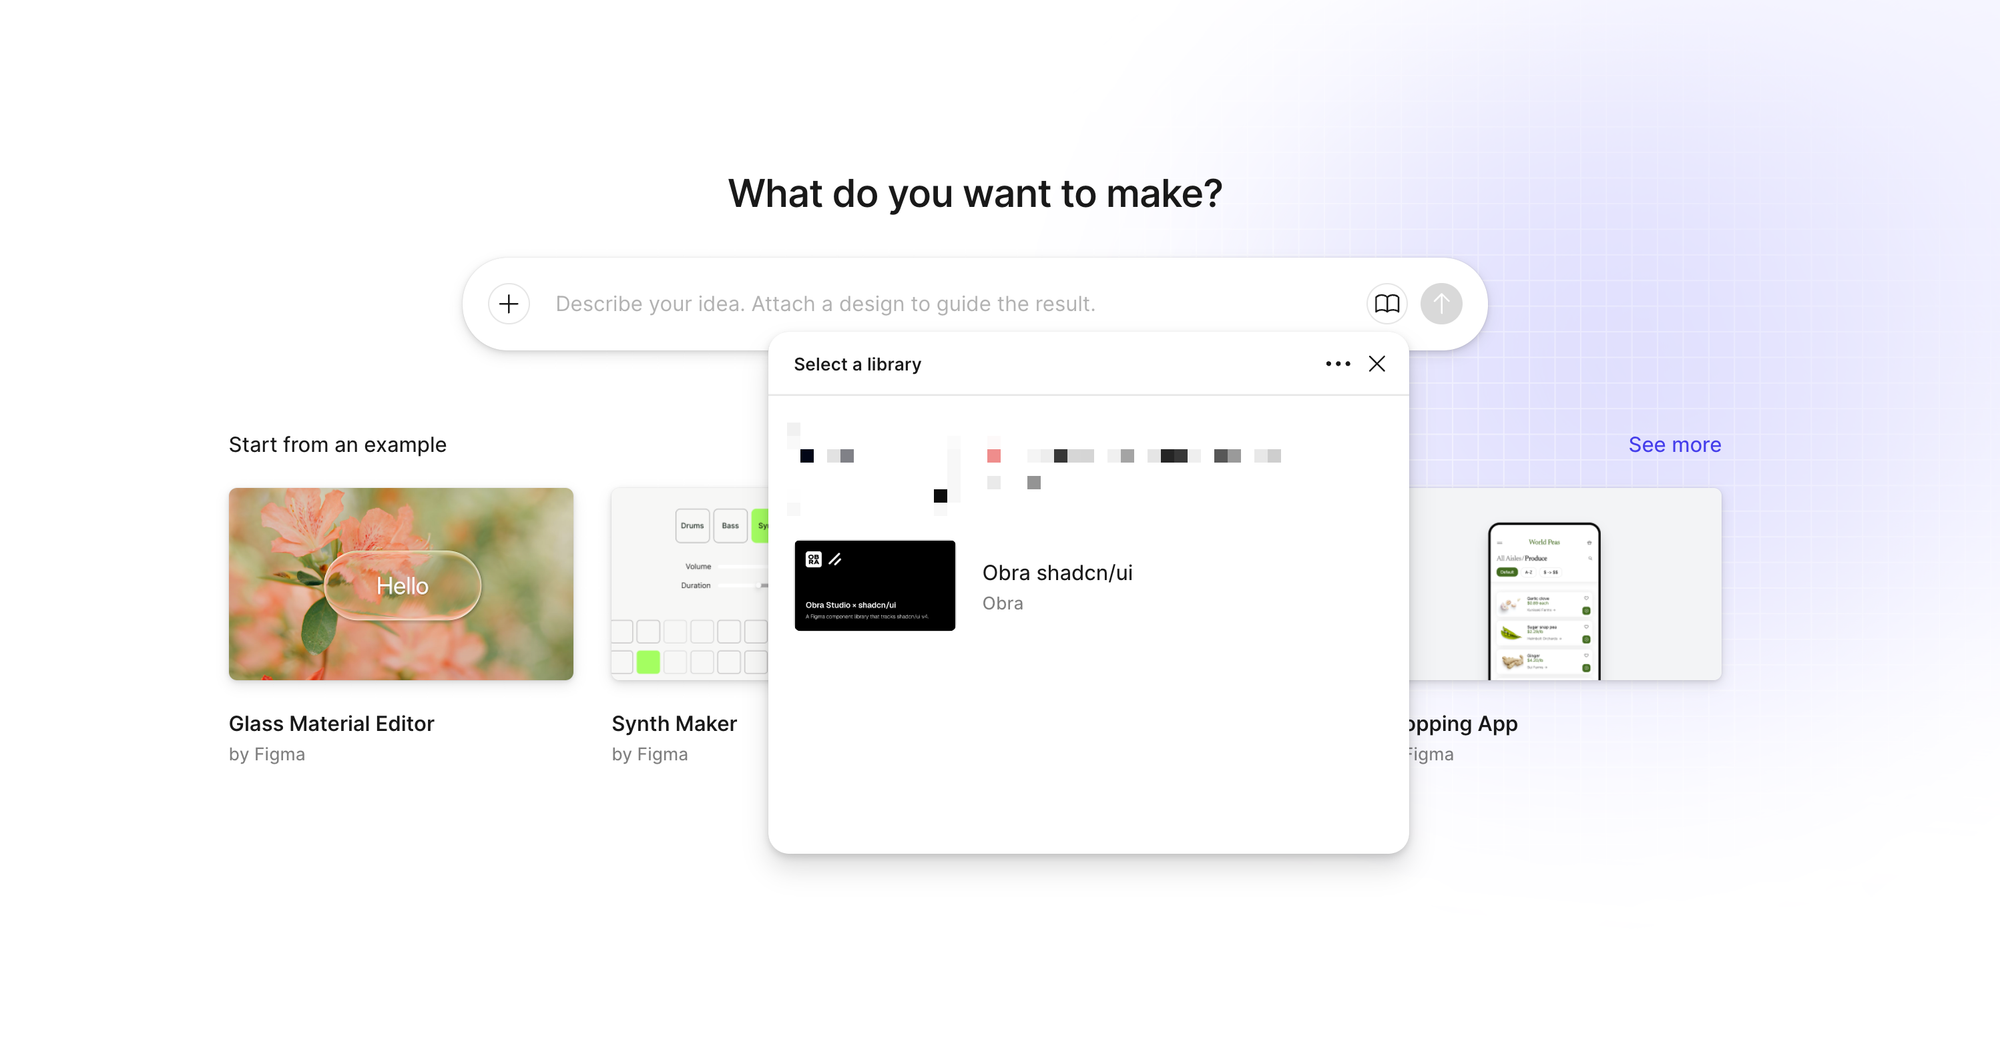This screenshot has height=1040, width=2000.
Task: Select Bass in the Synth Maker preview
Action: click(730, 526)
